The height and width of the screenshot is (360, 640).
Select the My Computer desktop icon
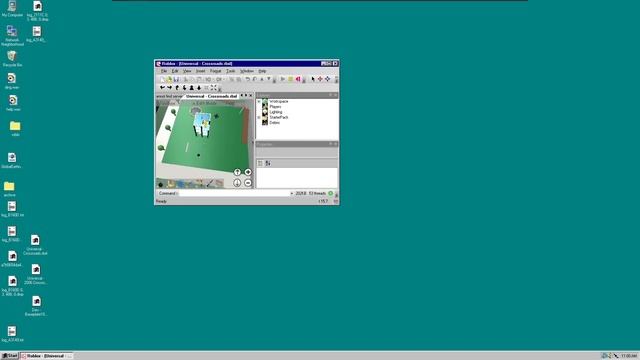pos(12,9)
